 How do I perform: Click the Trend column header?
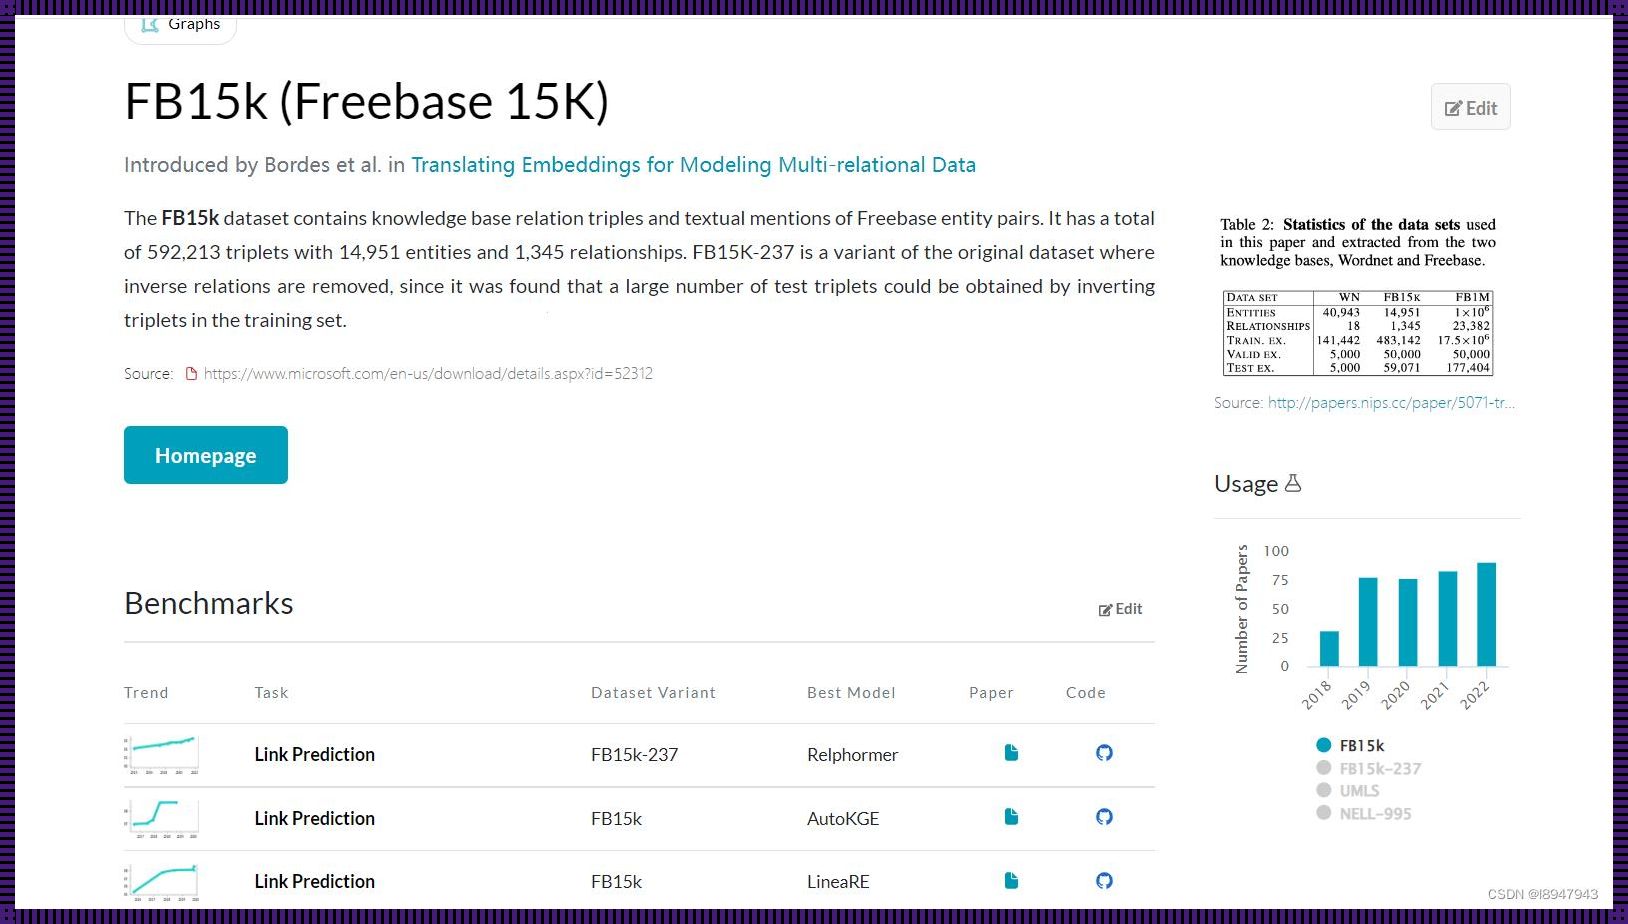[146, 693]
